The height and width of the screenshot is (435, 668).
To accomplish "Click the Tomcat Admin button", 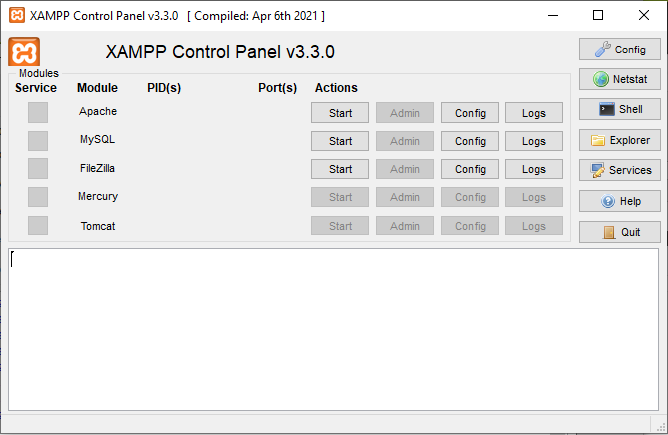I will point(405,226).
